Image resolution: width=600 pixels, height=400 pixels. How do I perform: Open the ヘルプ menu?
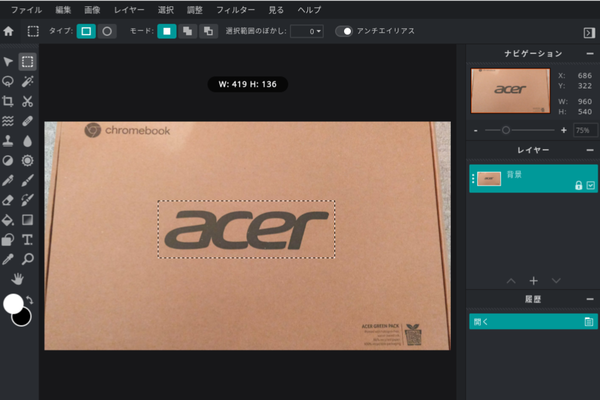309,10
